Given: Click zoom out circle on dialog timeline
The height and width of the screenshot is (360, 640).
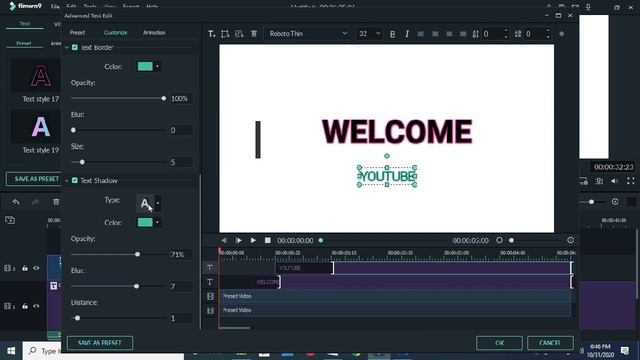Looking at the screenshot, I should click(499, 240).
